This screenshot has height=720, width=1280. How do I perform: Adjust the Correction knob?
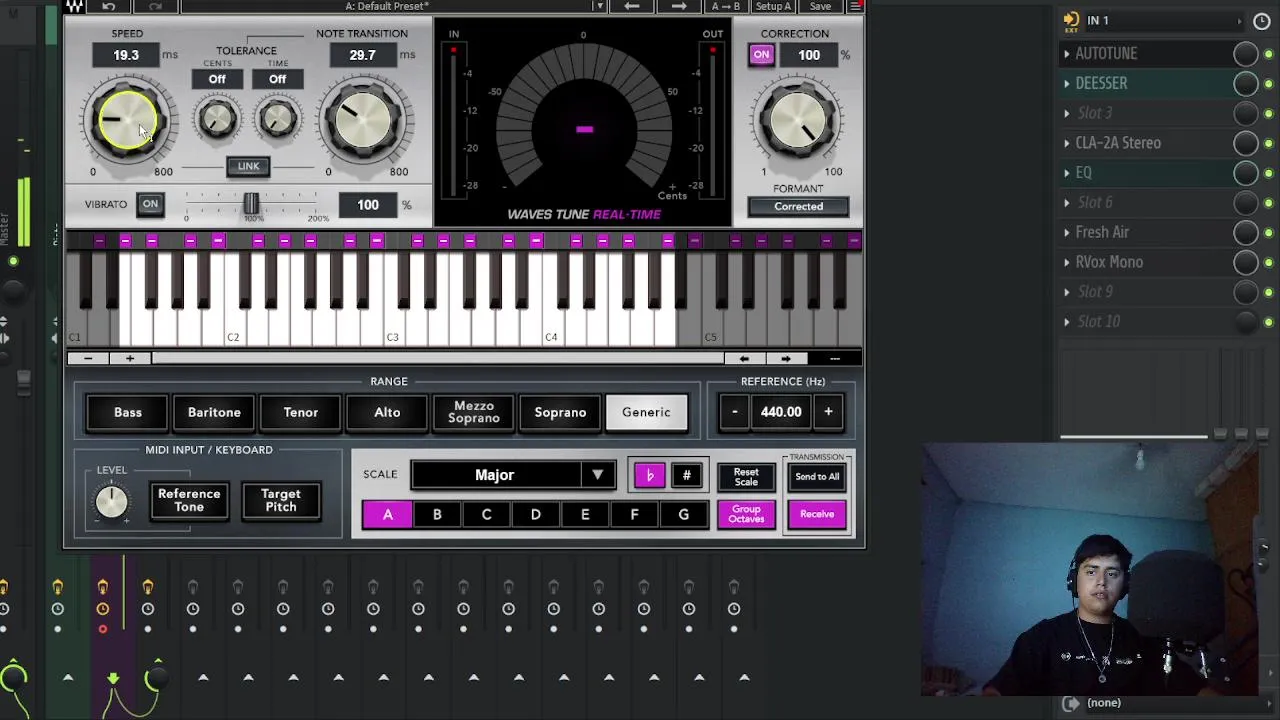[x=798, y=120]
